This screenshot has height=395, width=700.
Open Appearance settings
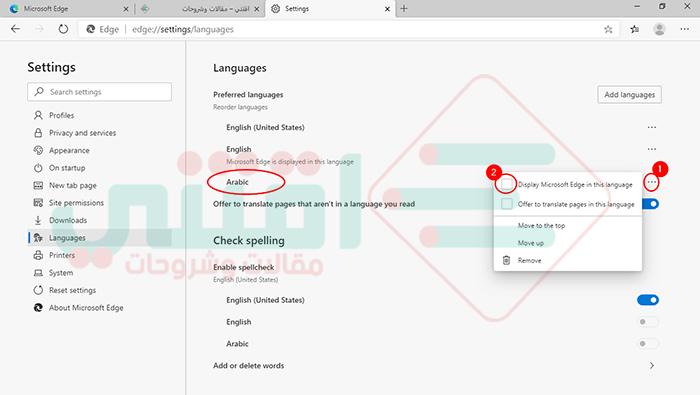69,150
